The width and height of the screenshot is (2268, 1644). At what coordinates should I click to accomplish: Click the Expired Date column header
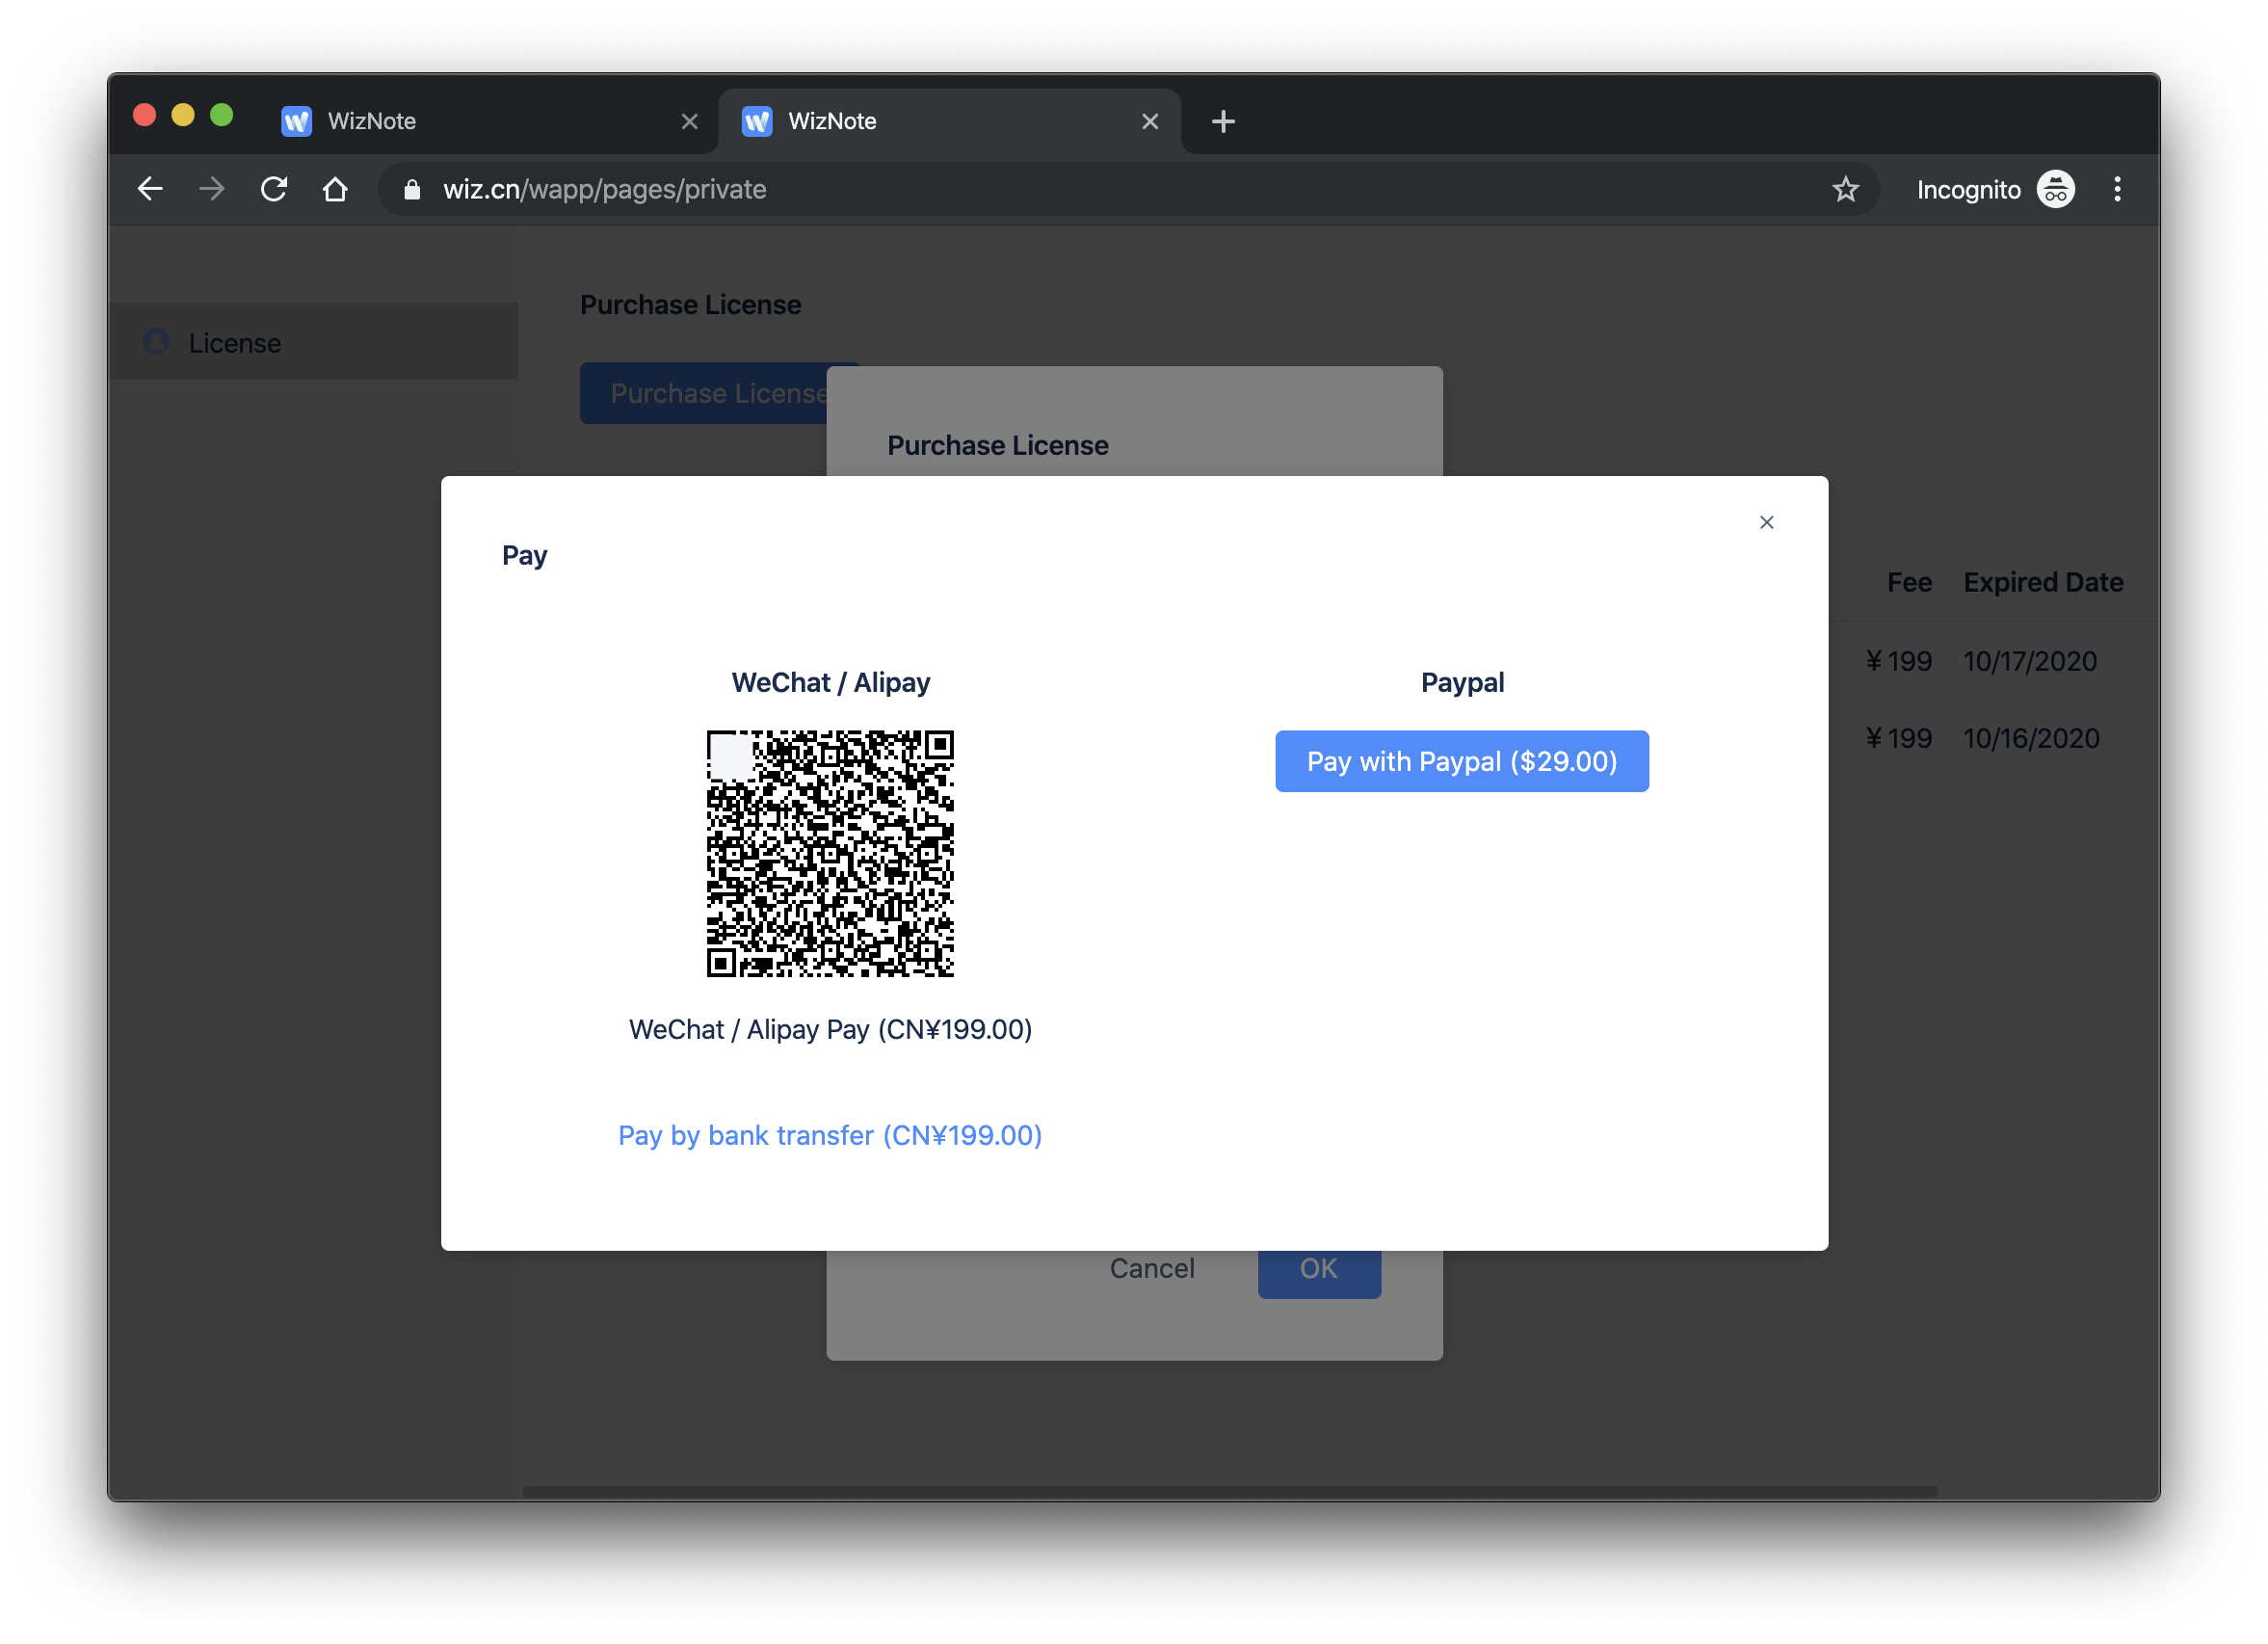point(2042,582)
